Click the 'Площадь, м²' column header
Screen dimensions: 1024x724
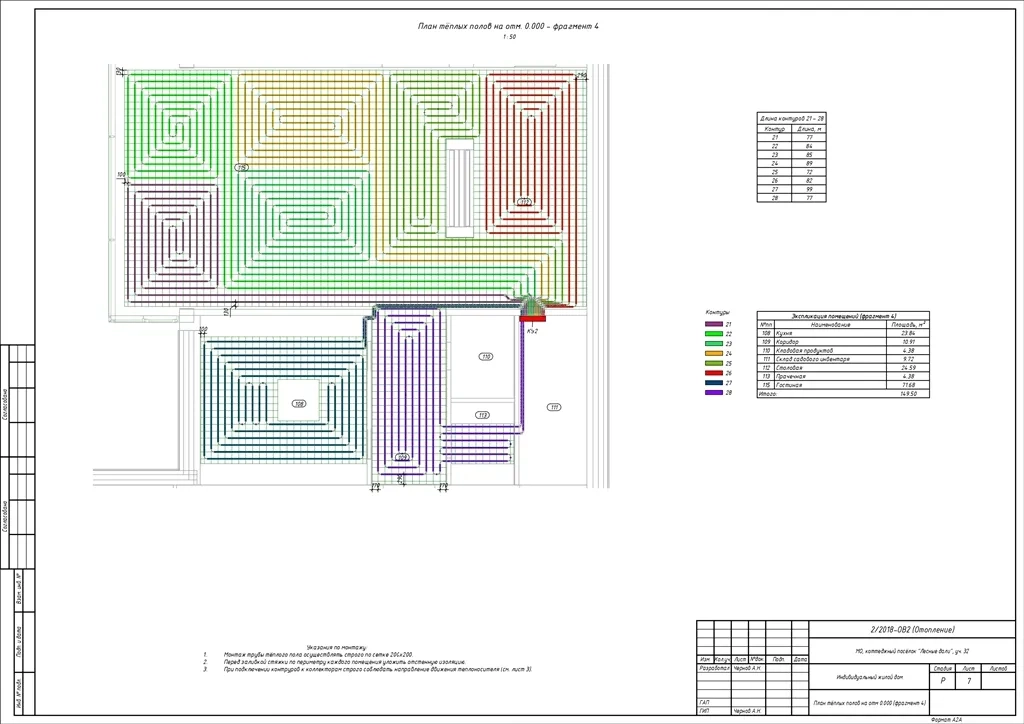click(908, 324)
